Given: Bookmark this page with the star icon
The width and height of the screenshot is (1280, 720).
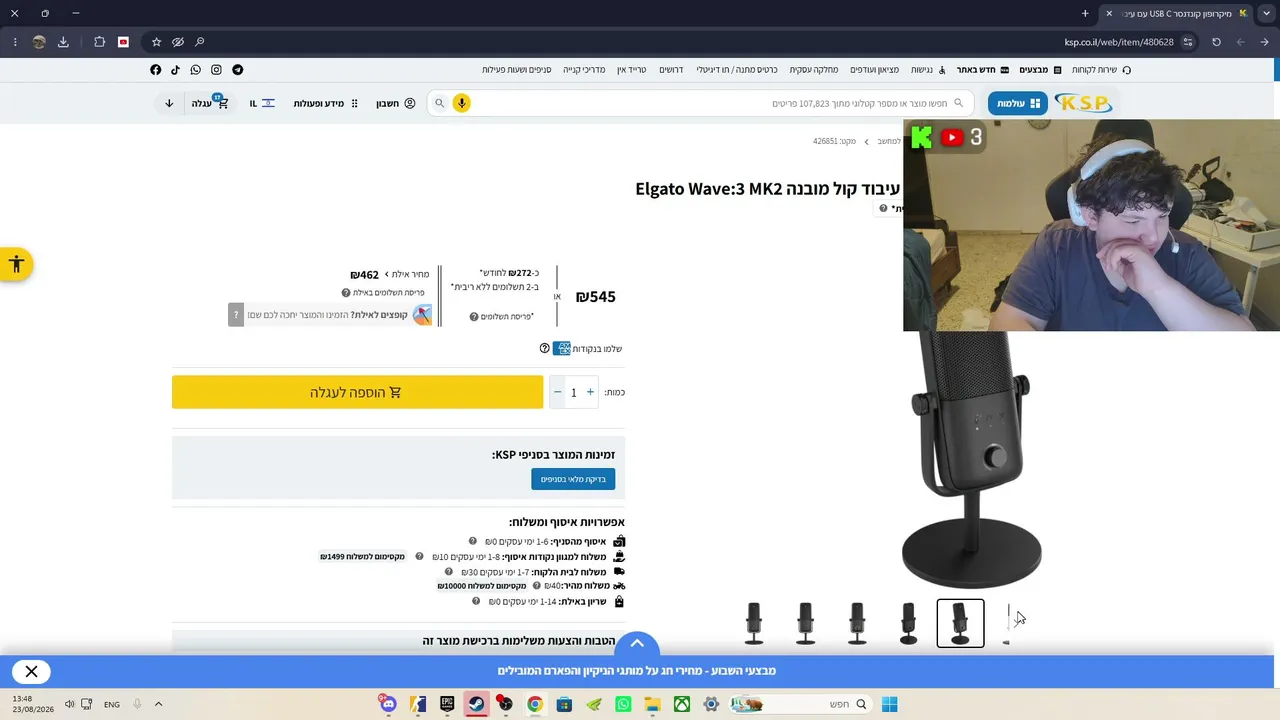Looking at the screenshot, I should coord(156,42).
